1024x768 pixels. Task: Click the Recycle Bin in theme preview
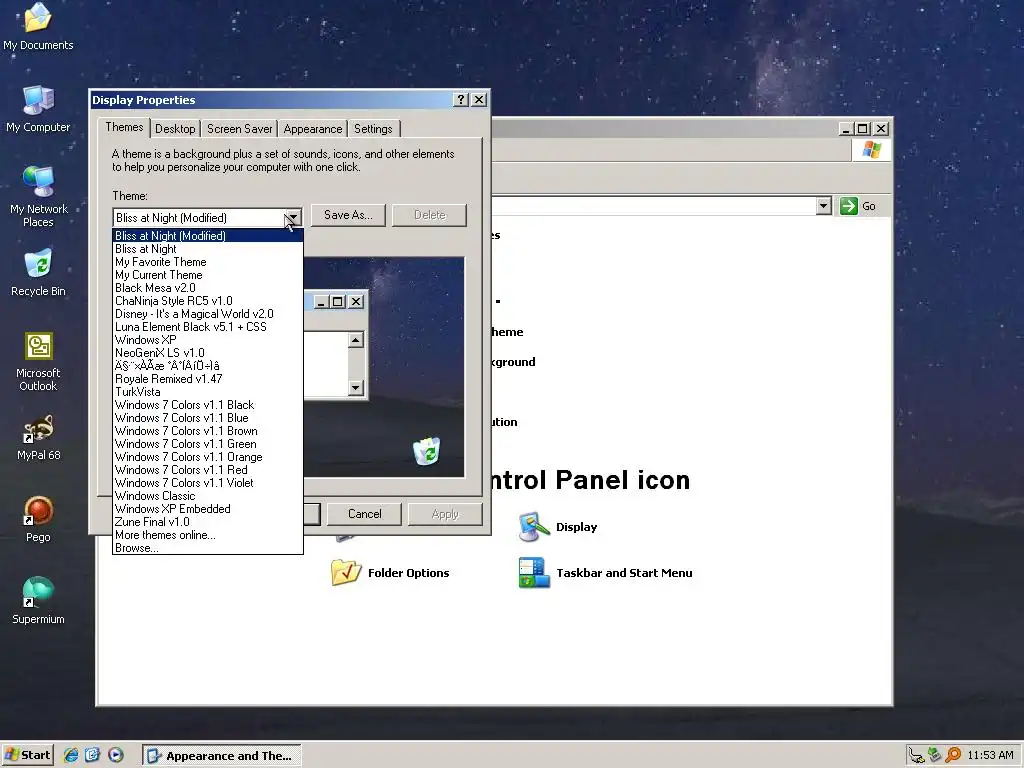pyautogui.click(x=426, y=451)
